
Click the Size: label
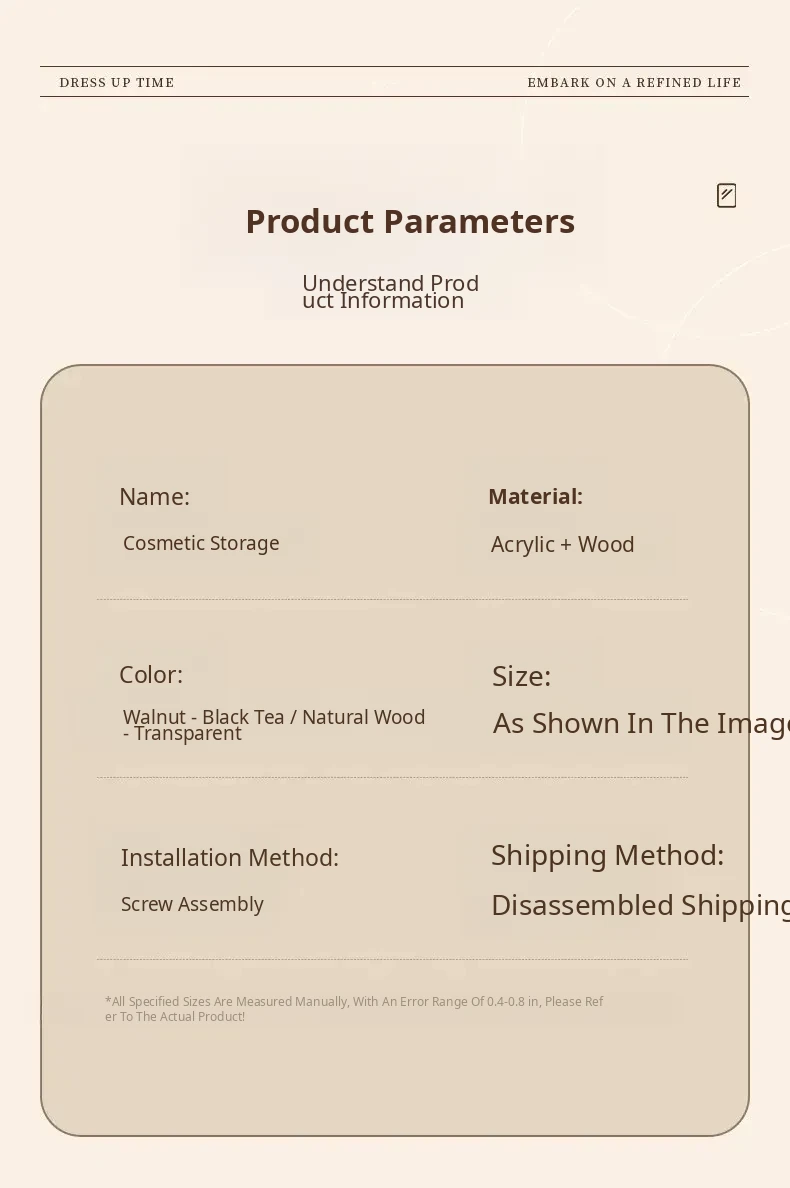(x=521, y=677)
